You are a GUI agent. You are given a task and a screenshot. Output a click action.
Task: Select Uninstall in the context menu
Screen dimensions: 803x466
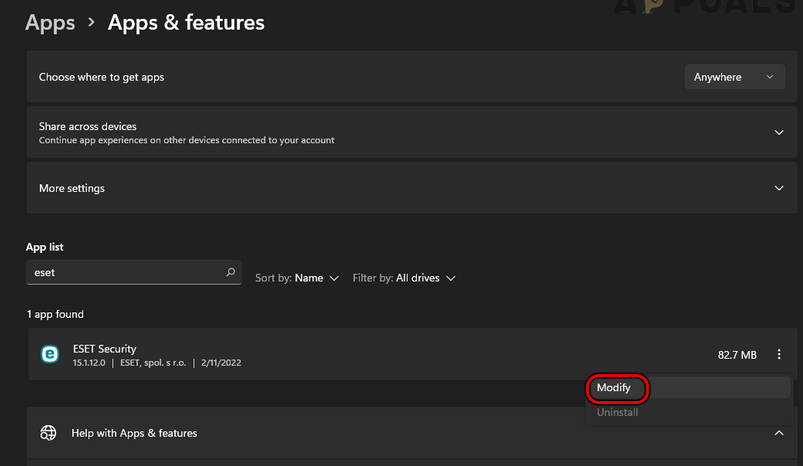click(617, 412)
